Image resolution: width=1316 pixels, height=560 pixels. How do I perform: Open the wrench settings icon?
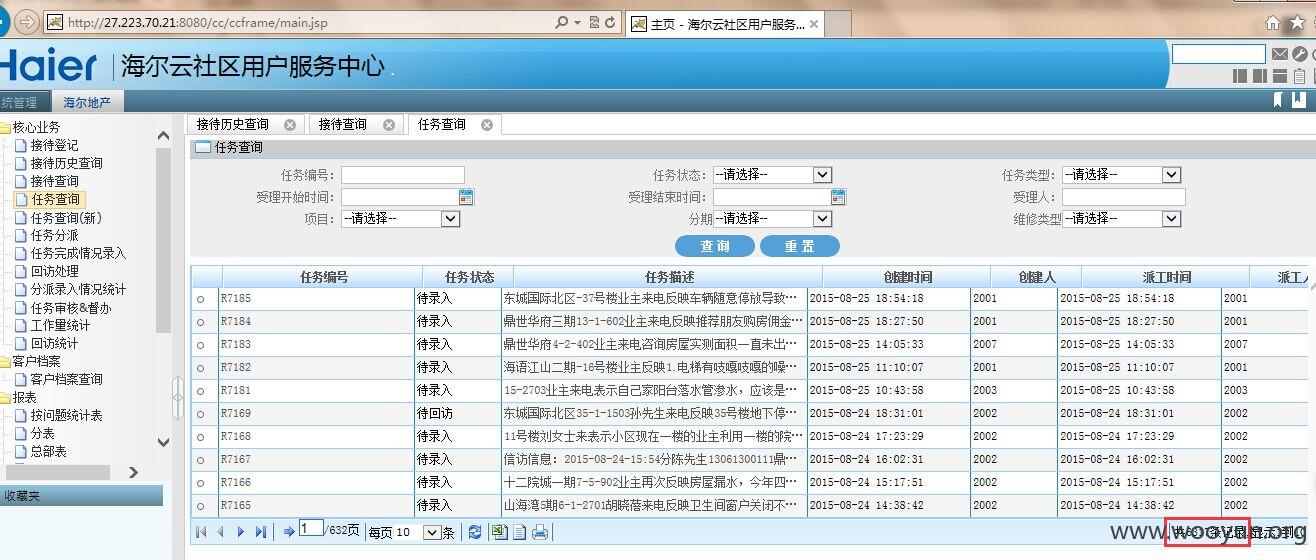click(1299, 54)
